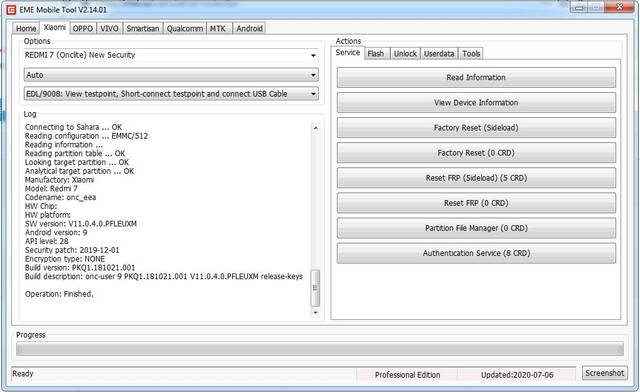640x392 pixels.
Task: Click 'Looking target partition ... OK' line
Action: (77, 163)
